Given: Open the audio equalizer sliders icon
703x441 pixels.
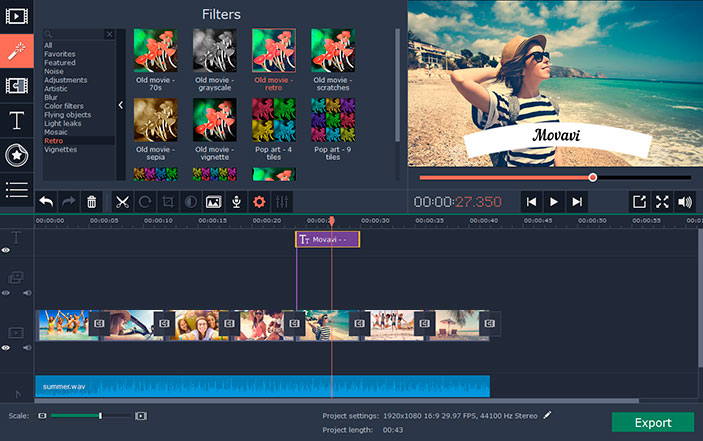Looking at the screenshot, I should click(282, 201).
